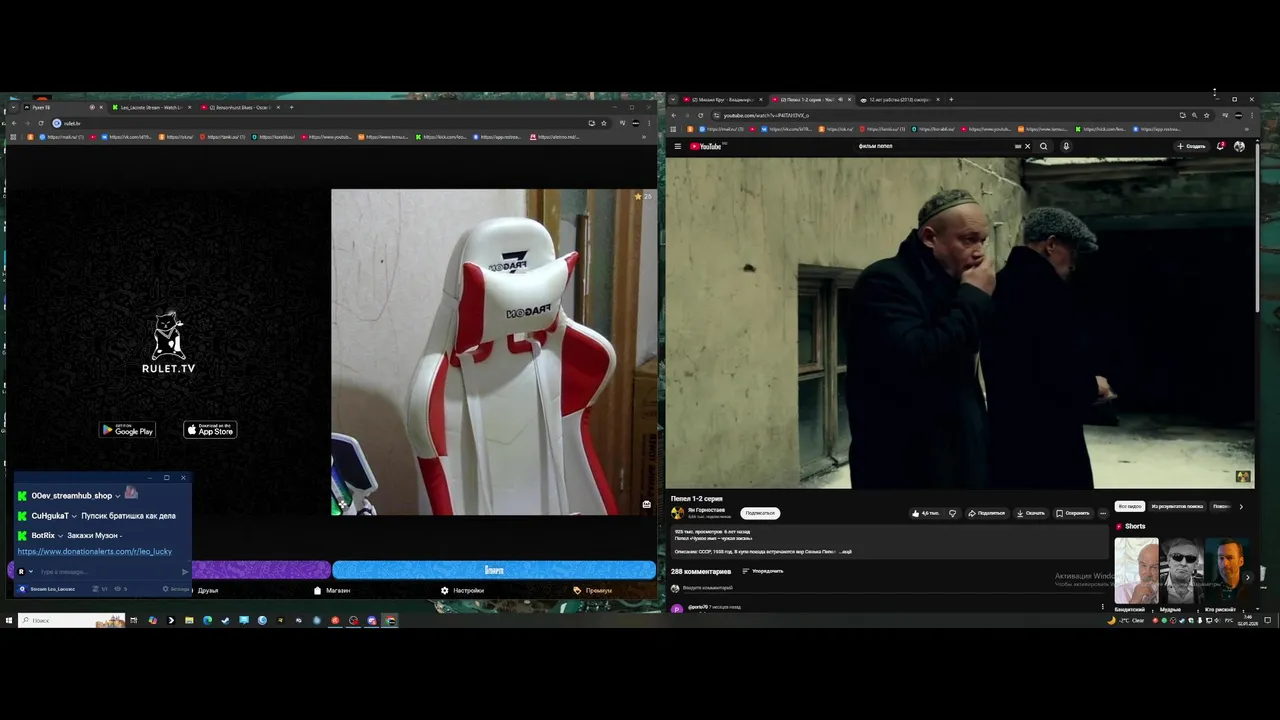
Task: Switch to Leo_Lacoste Stream Kick tab
Action: coord(153,107)
